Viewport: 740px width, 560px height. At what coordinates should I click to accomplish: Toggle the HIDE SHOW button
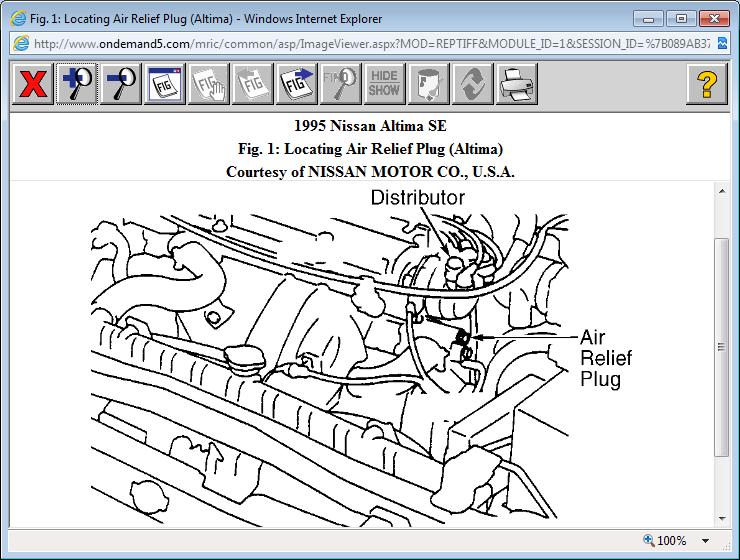tap(384, 84)
